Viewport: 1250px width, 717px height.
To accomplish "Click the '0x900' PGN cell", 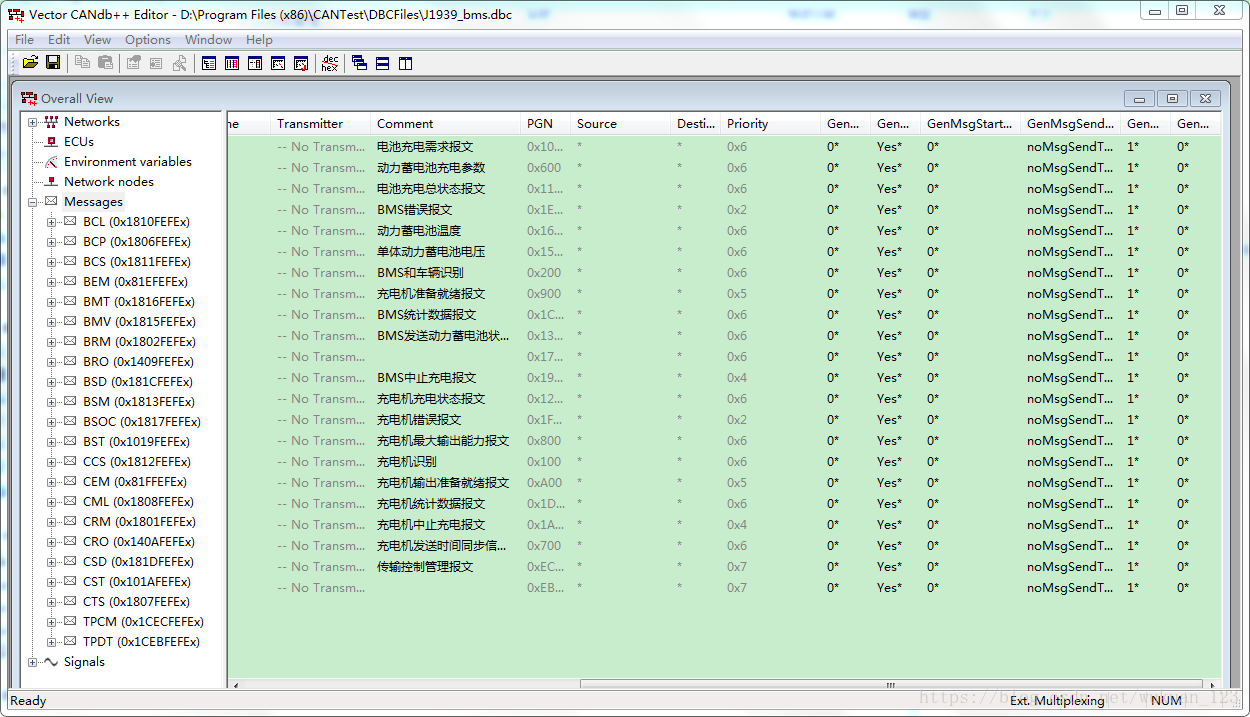I will pyautogui.click(x=544, y=294).
